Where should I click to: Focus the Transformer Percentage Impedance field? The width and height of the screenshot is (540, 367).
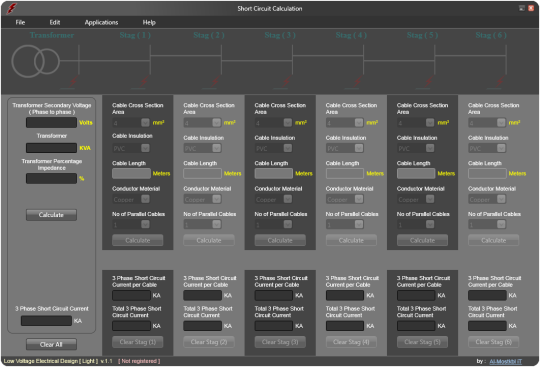[51, 178]
